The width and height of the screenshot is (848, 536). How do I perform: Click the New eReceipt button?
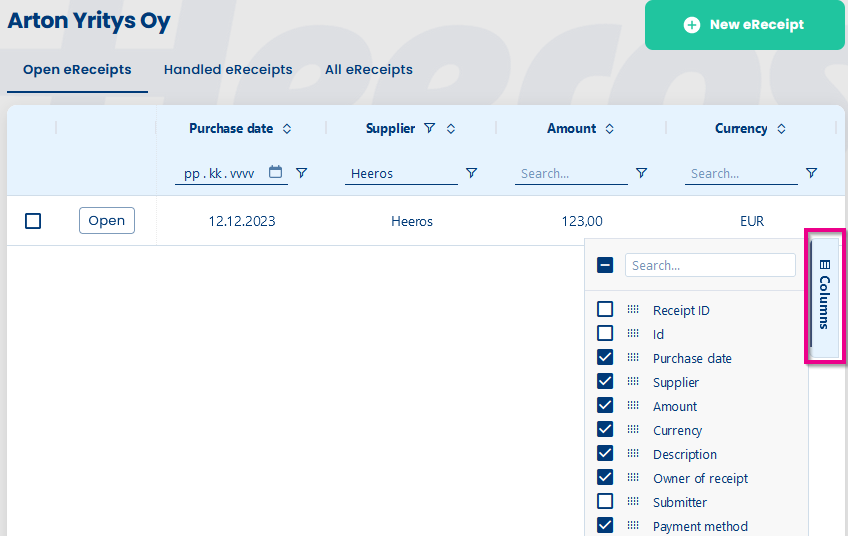tap(744, 25)
